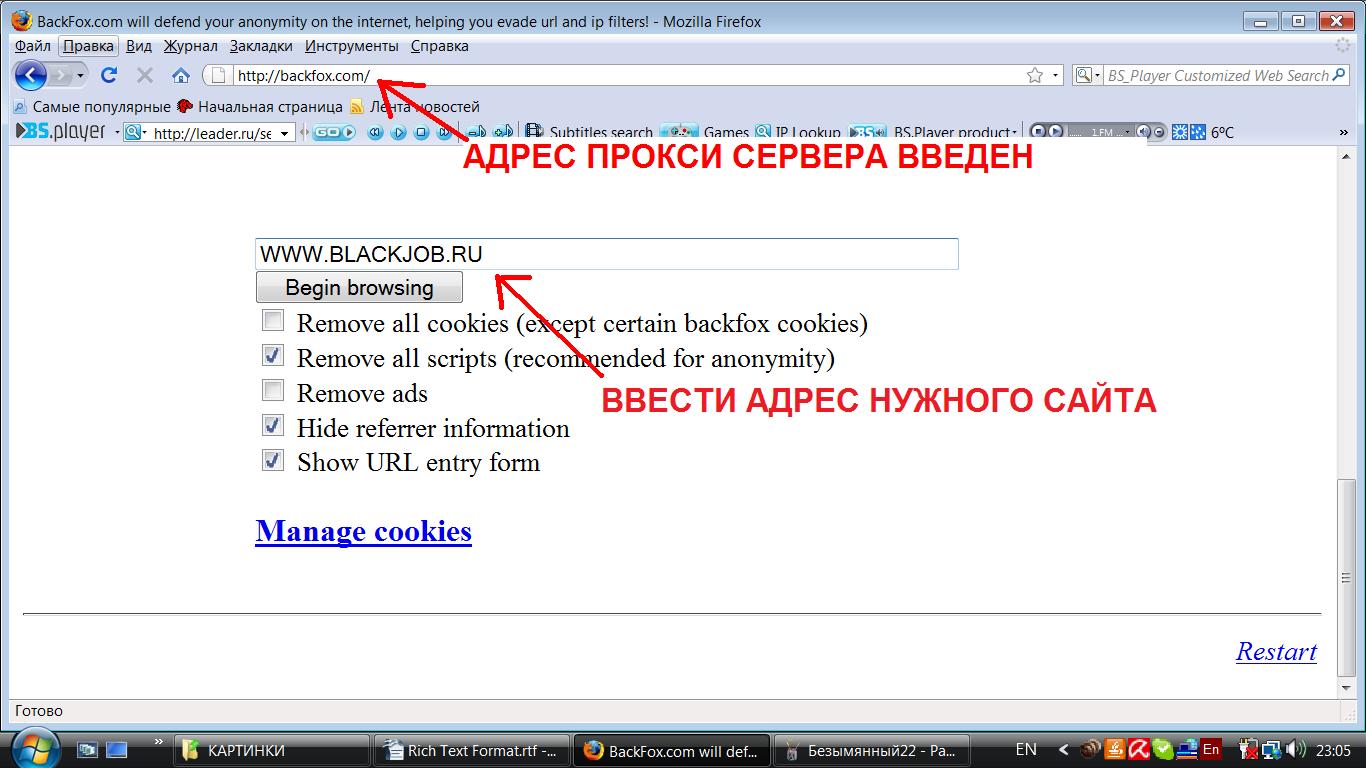Open the Правка menu
The image size is (1366, 768).
pyautogui.click(x=89, y=46)
